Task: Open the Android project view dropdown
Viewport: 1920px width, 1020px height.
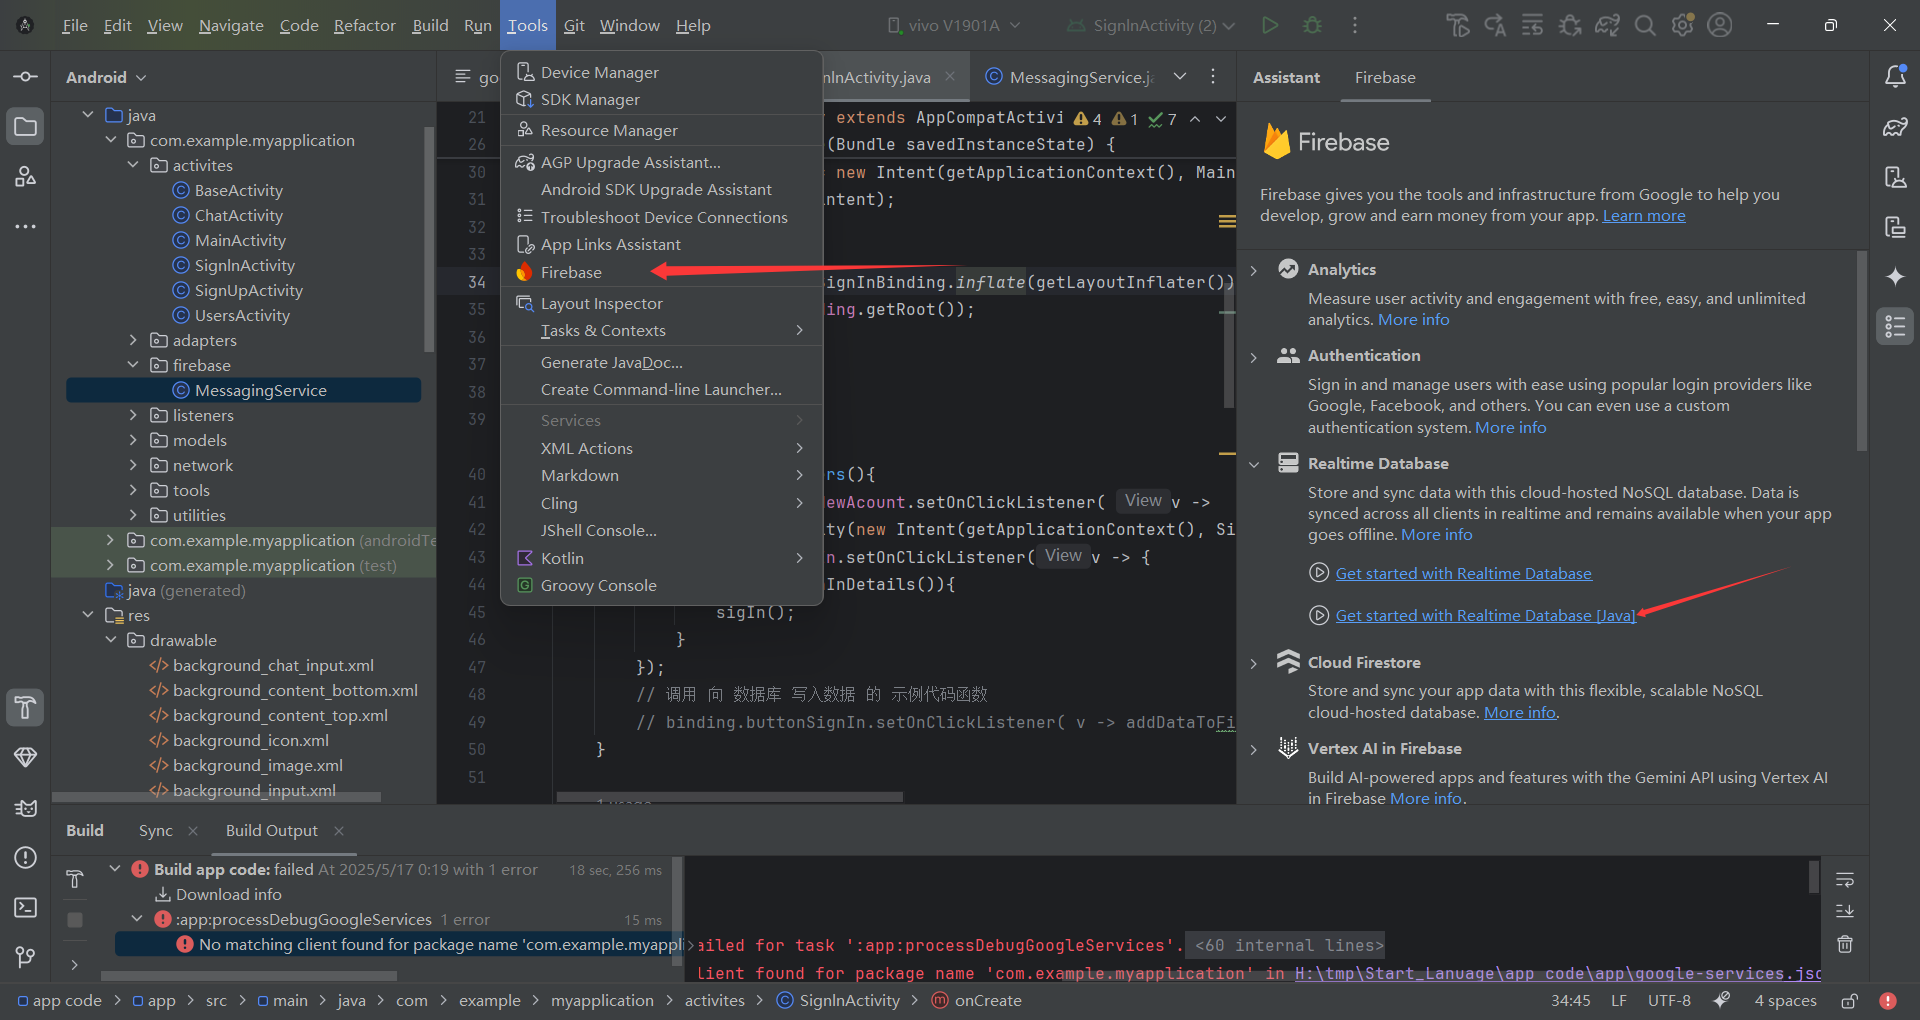Action: [106, 77]
